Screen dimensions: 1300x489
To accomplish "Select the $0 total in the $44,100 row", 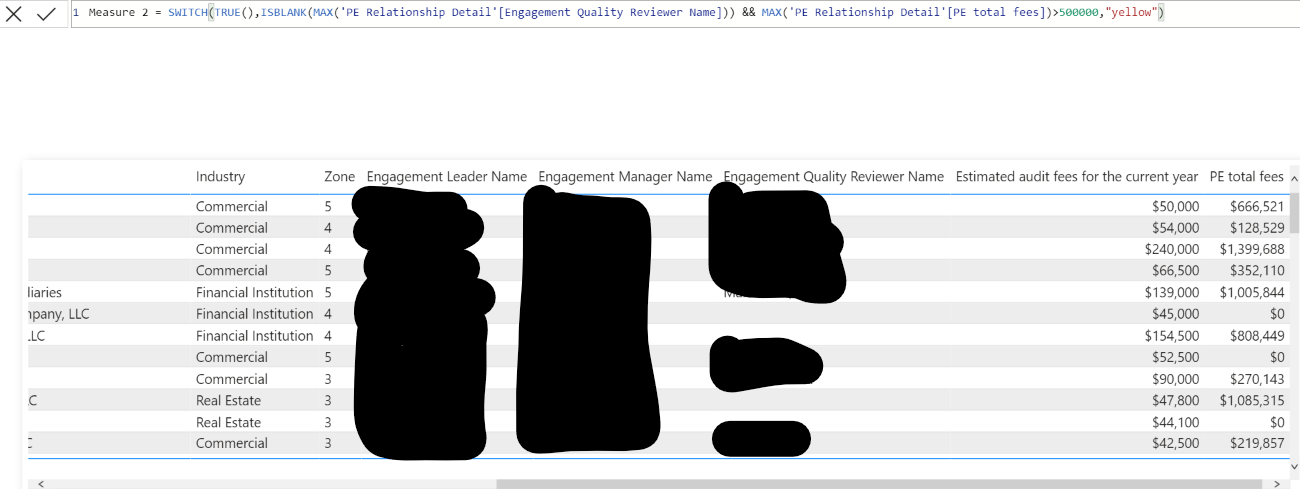I will tap(1277, 423).
